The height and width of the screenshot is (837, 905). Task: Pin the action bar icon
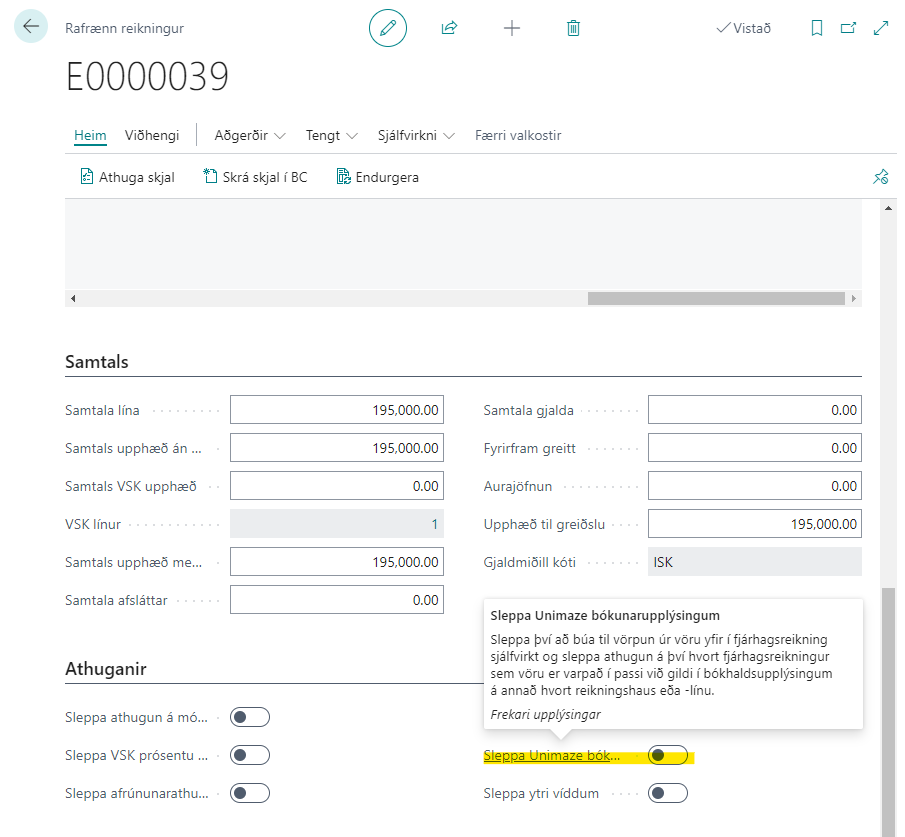click(880, 177)
